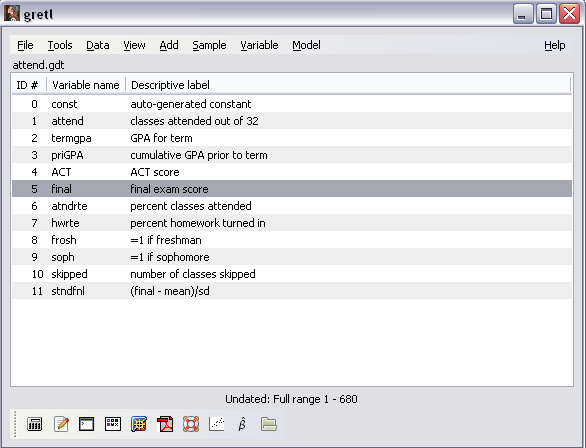Open command reference lifebuoy icon
The width and height of the screenshot is (586, 448).
coord(191,424)
